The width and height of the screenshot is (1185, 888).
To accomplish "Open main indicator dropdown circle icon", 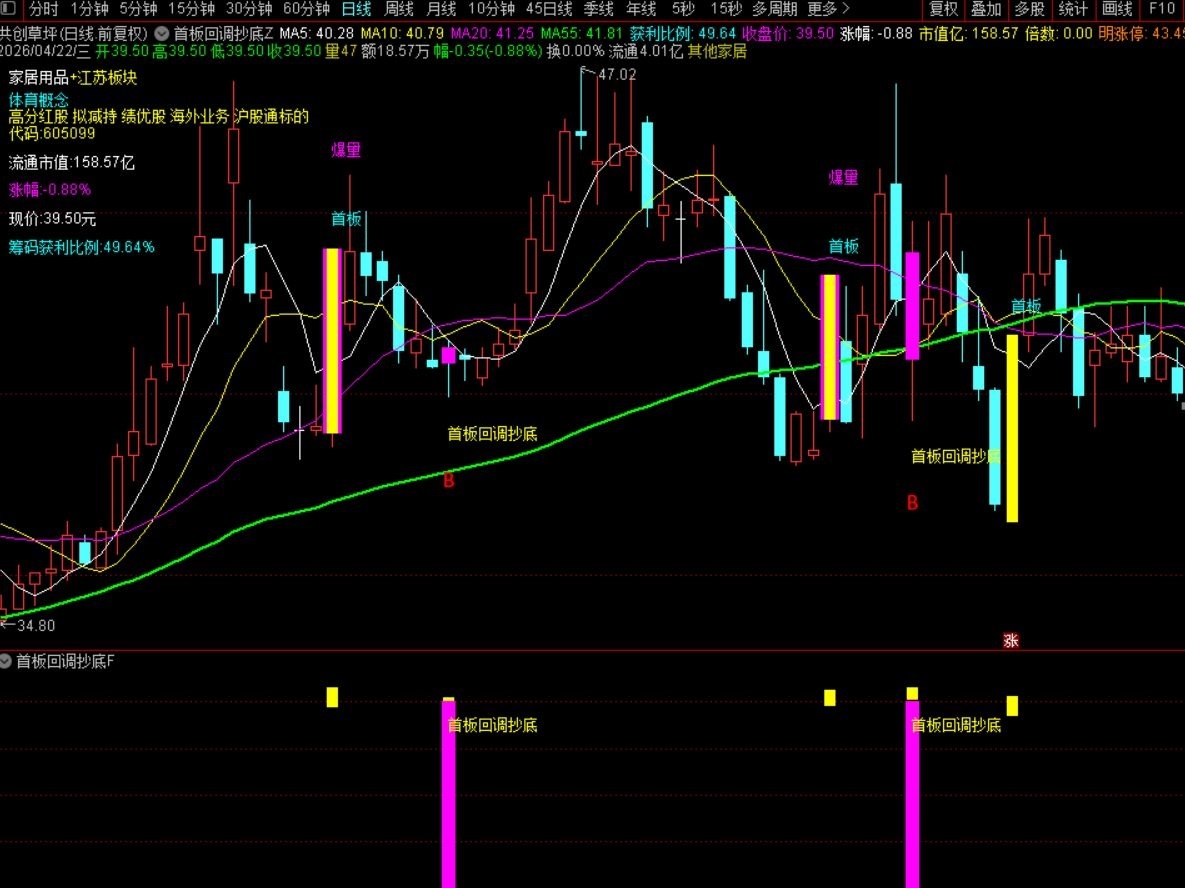I will click(162, 34).
